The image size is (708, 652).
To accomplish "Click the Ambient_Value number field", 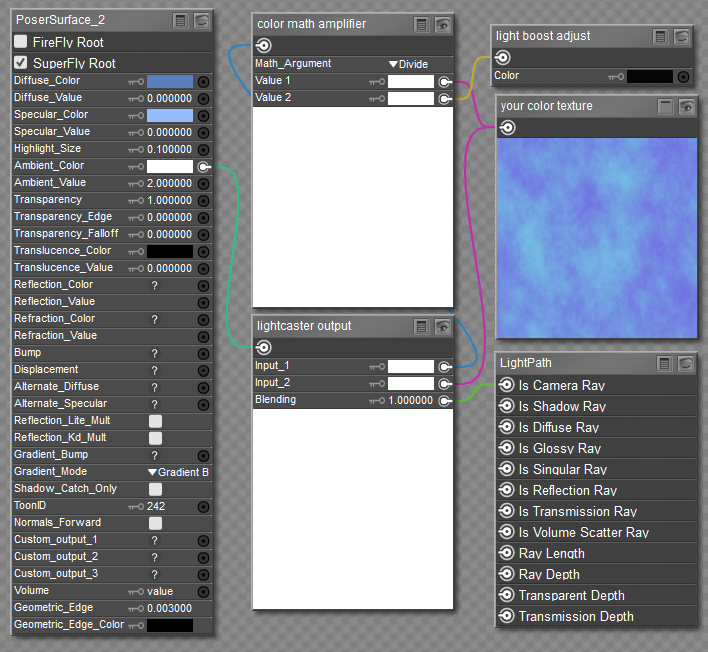I will coord(169,183).
